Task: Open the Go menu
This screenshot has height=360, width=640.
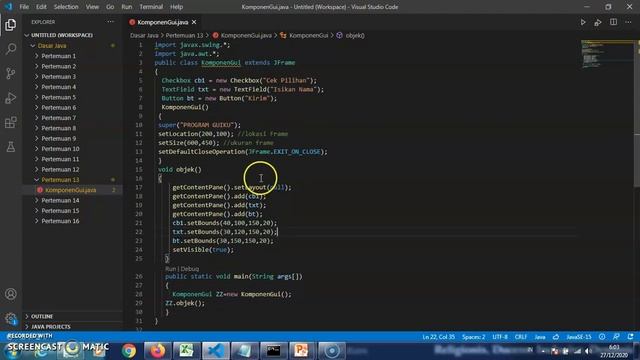Action: click(x=110, y=7)
